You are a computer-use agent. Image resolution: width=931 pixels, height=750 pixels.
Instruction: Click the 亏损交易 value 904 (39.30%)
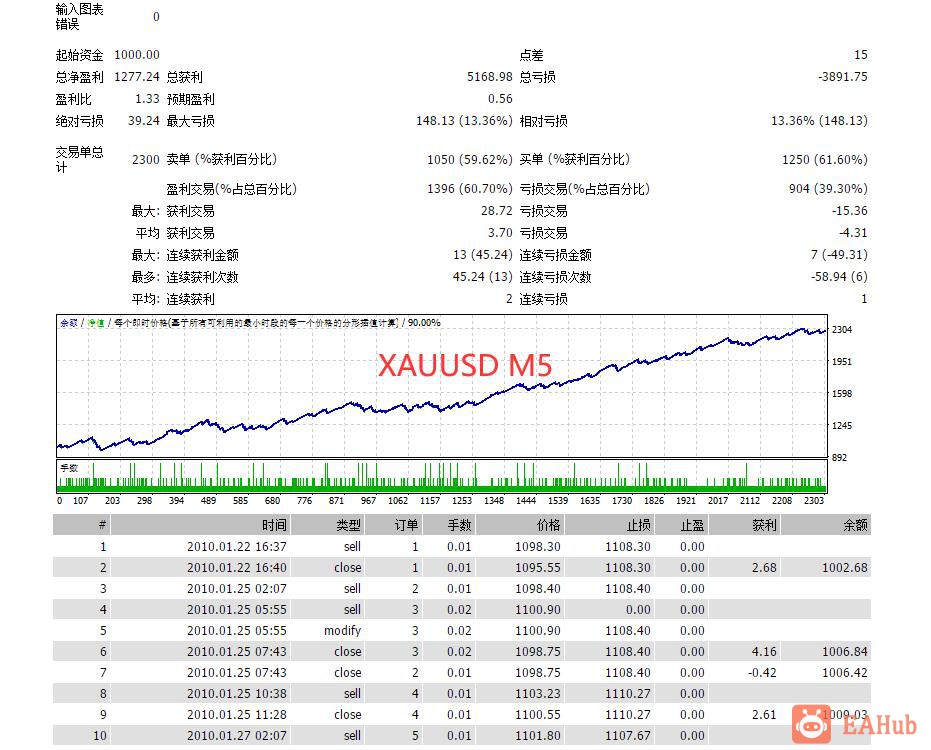[x=828, y=189]
